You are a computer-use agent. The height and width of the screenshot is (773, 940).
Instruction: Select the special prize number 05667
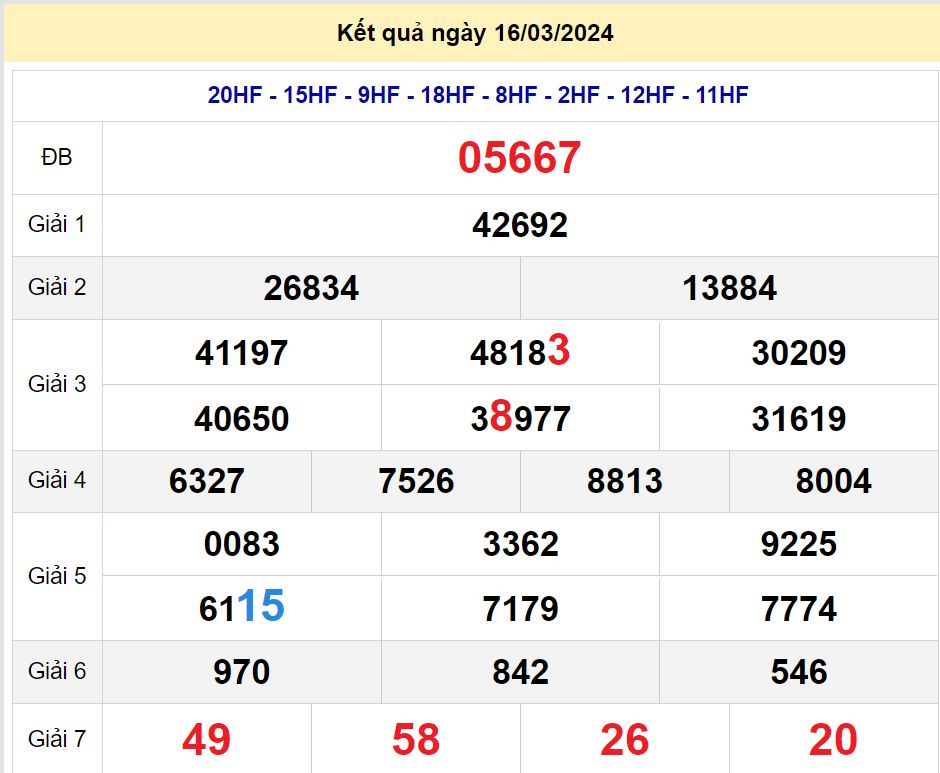point(519,158)
